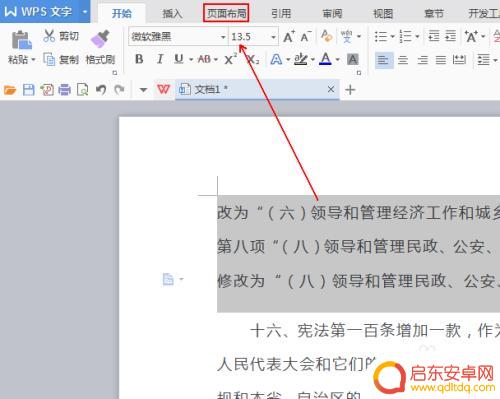The height and width of the screenshot is (399, 500).
Task: Click the printer icon
Action: [65, 90]
